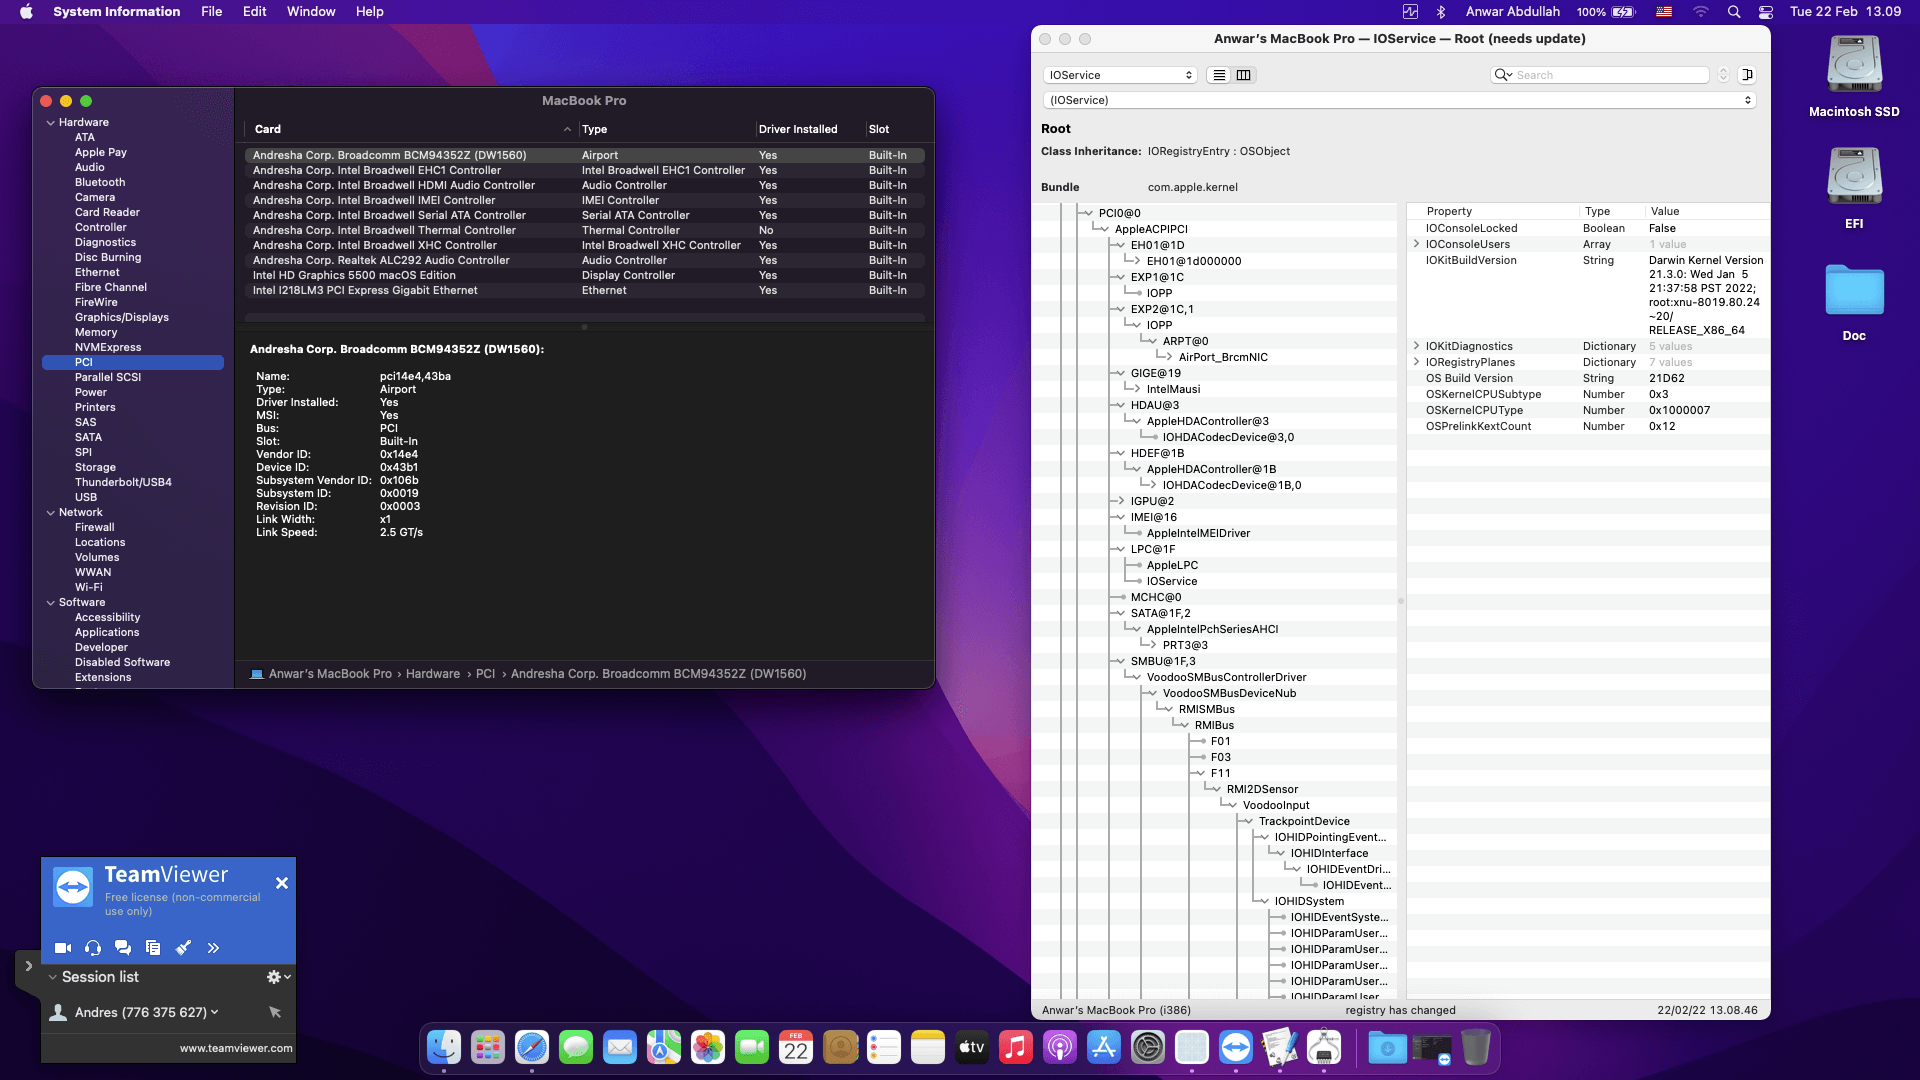Open TeamViewer file transfer documents icon
Viewport: 1920px width, 1080px height.
click(153, 948)
